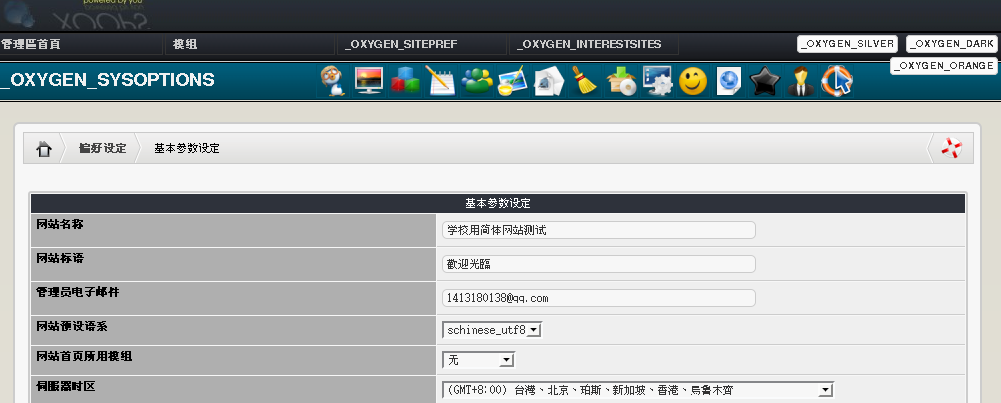This screenshot has height=403, width=1001.
Task: Switch to the _OXYGEN_DARK theme
Action: coord(951,44)
